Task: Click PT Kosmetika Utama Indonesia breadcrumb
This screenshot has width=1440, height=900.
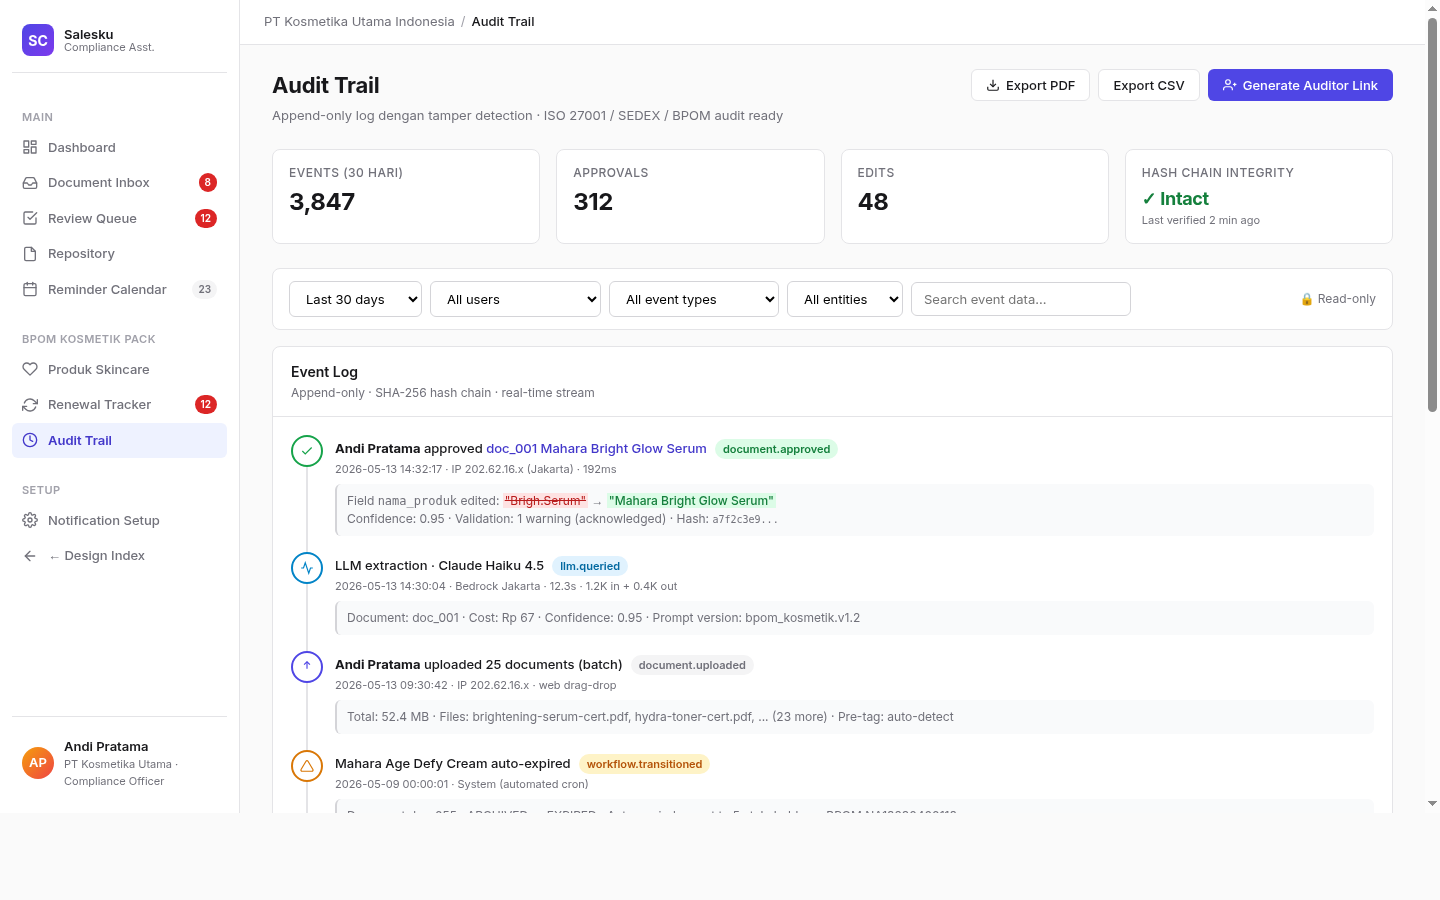Action: 359,21
